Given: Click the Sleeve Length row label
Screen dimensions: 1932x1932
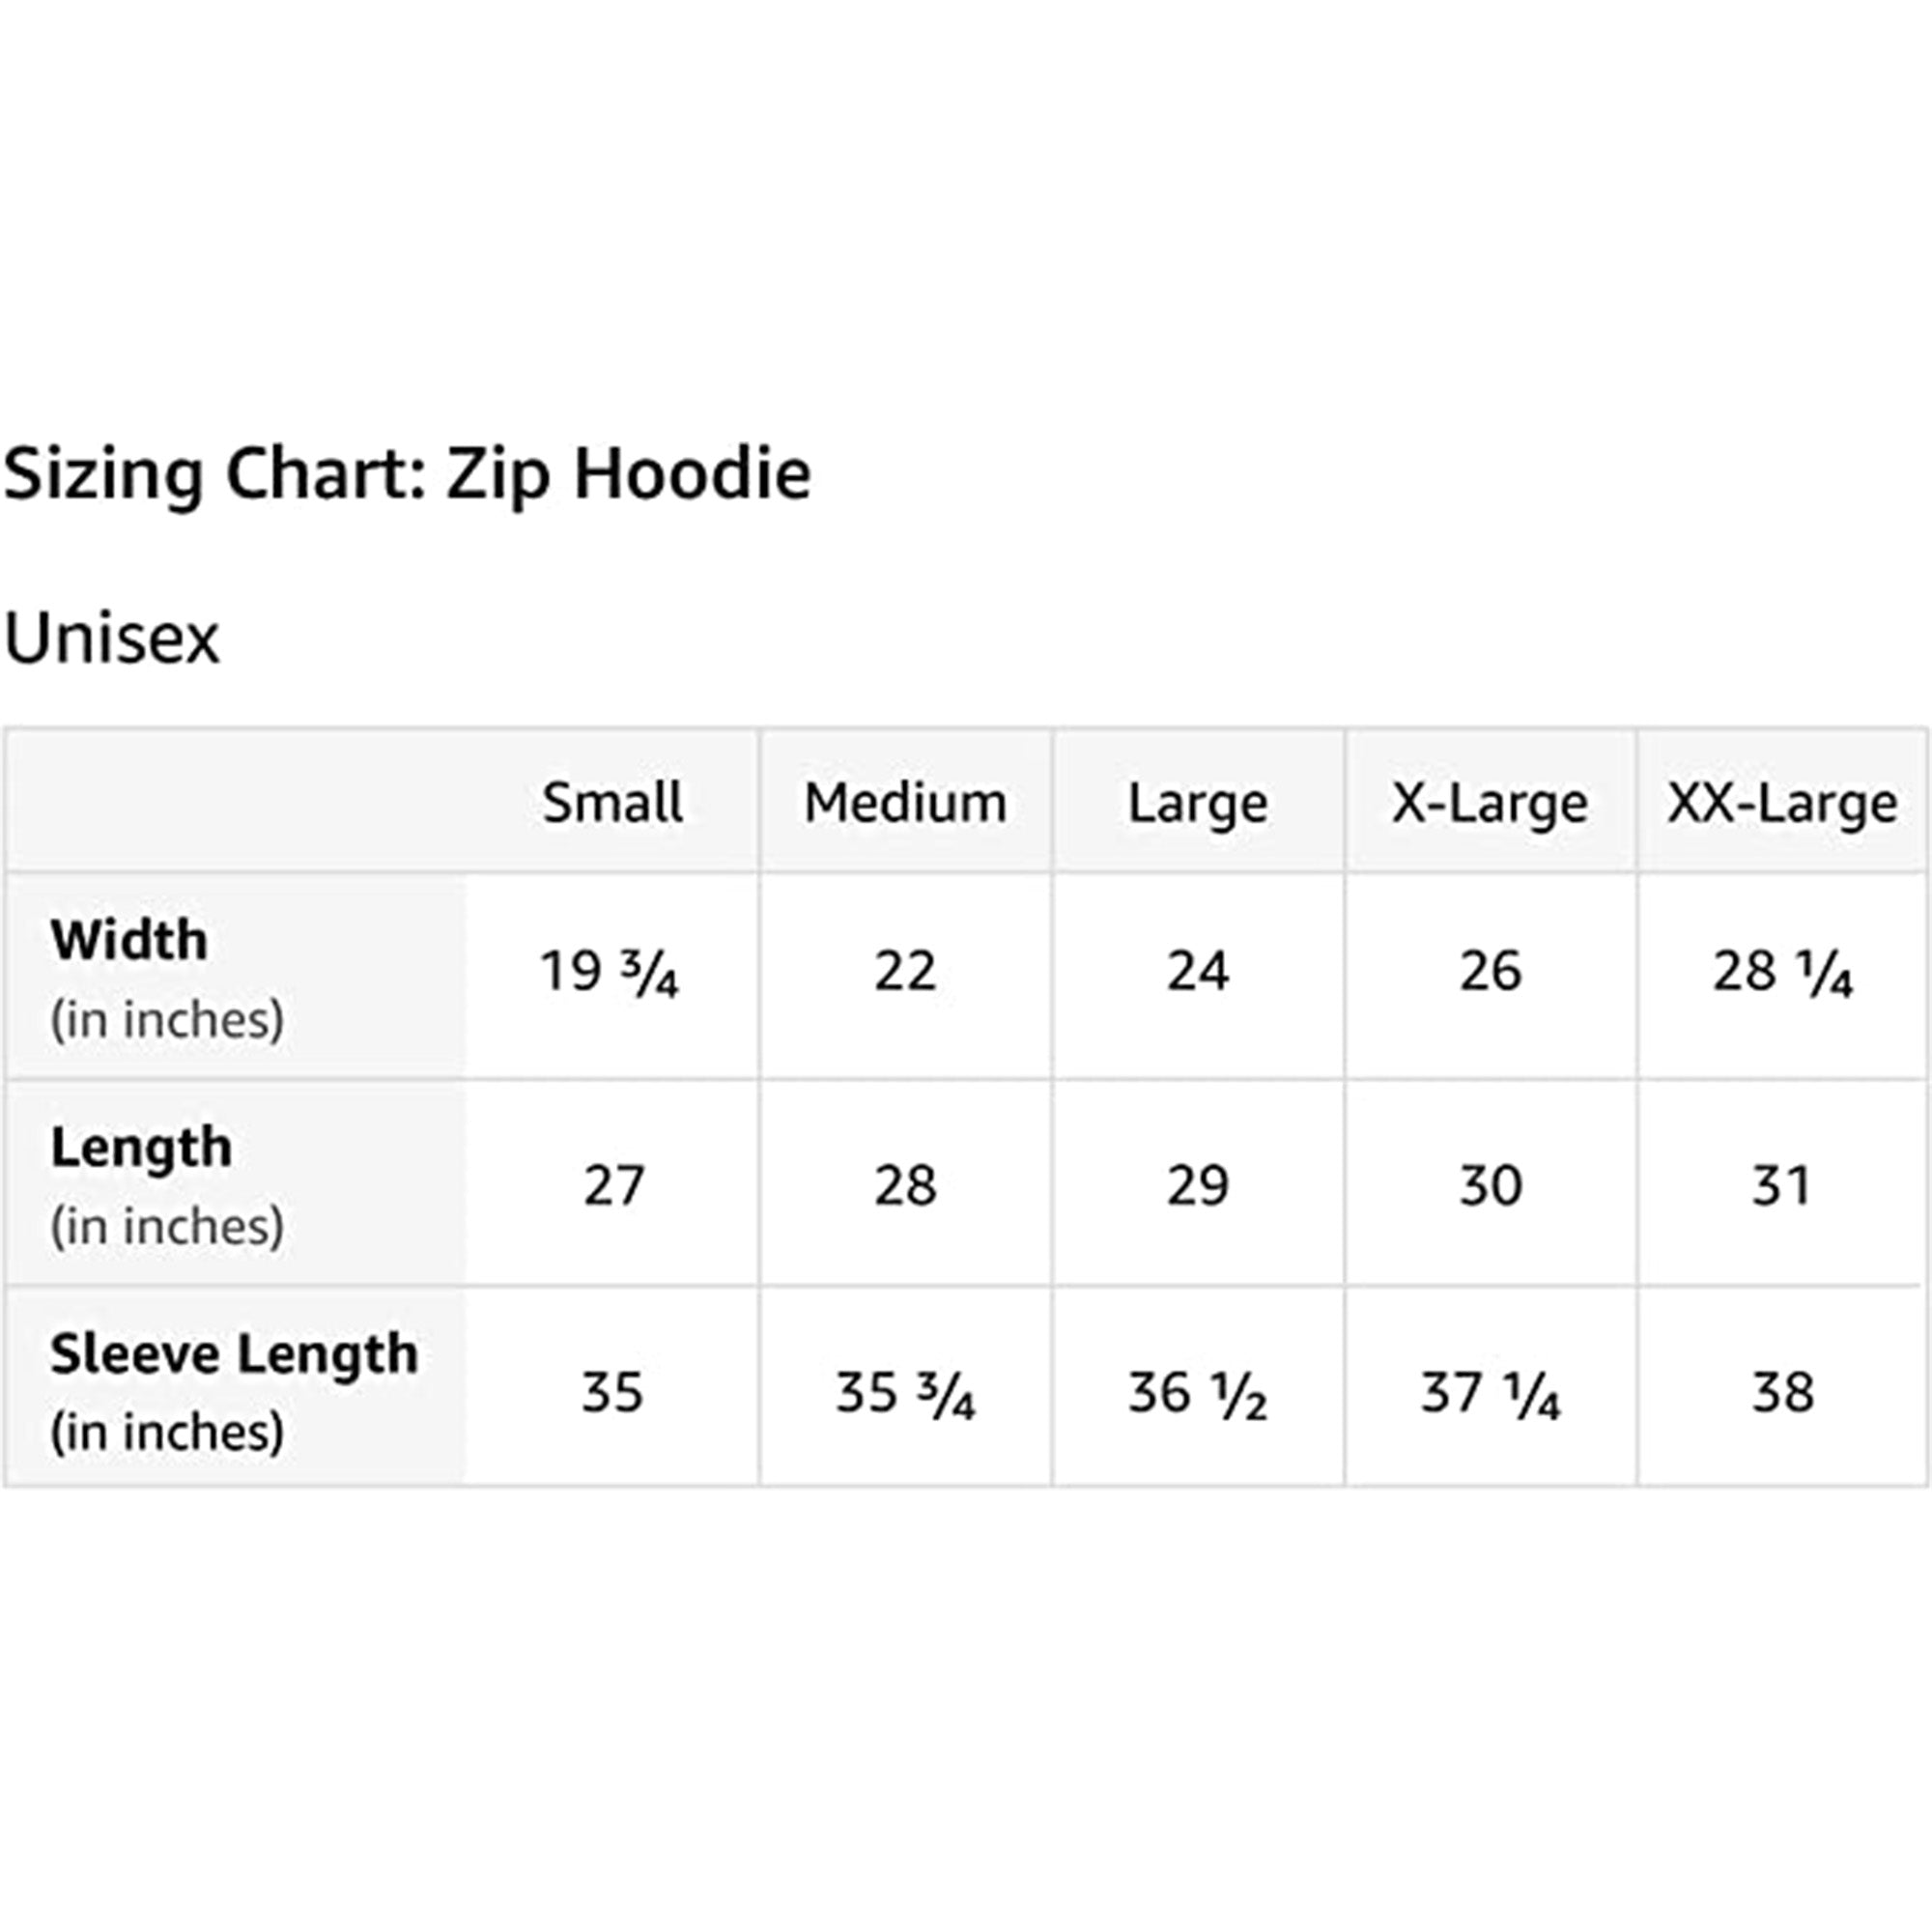Looking at the screenshot, I should tap(234, 1354).
